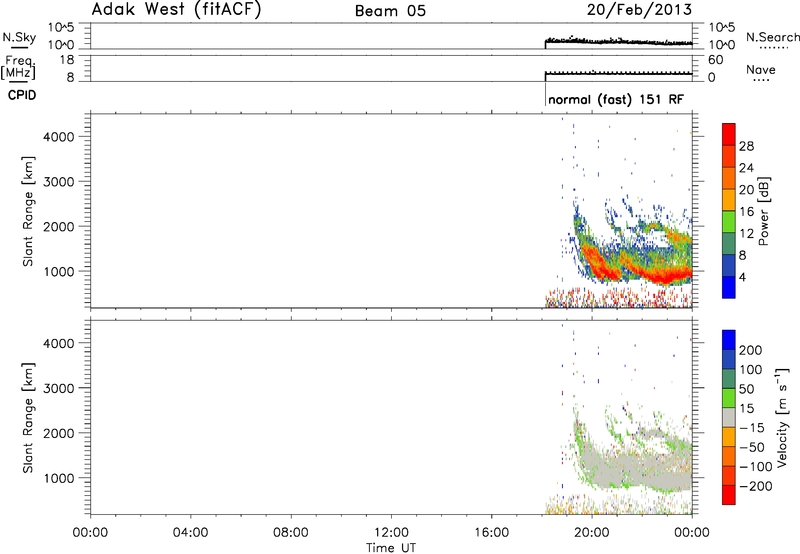Click the velocity panel "Slant Range [km]" label

28,418
